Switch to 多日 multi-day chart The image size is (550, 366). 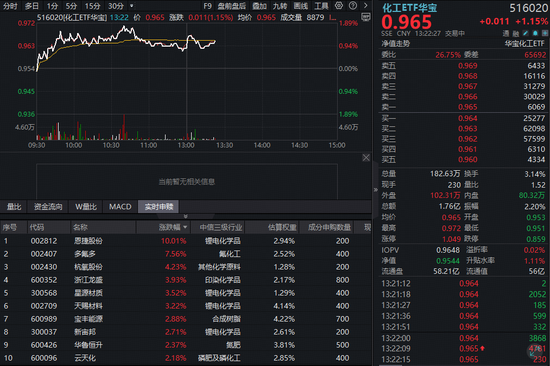[x=32, y=6]
